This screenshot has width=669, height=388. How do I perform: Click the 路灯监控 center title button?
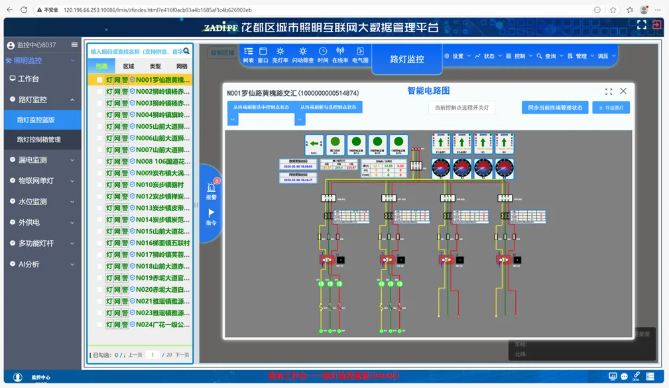407,59
